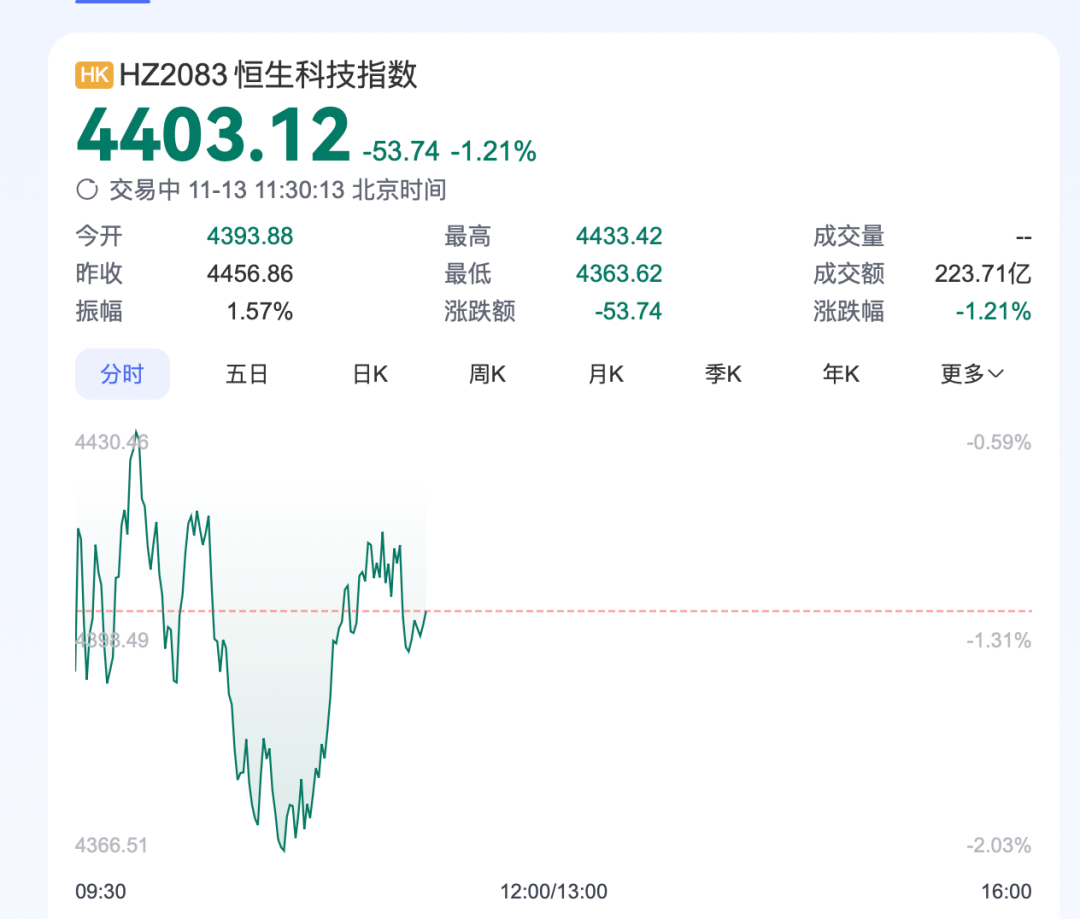Click the 涨跌幅 value -1.21%
This screenshot has height=919, width=1080.
993,311
